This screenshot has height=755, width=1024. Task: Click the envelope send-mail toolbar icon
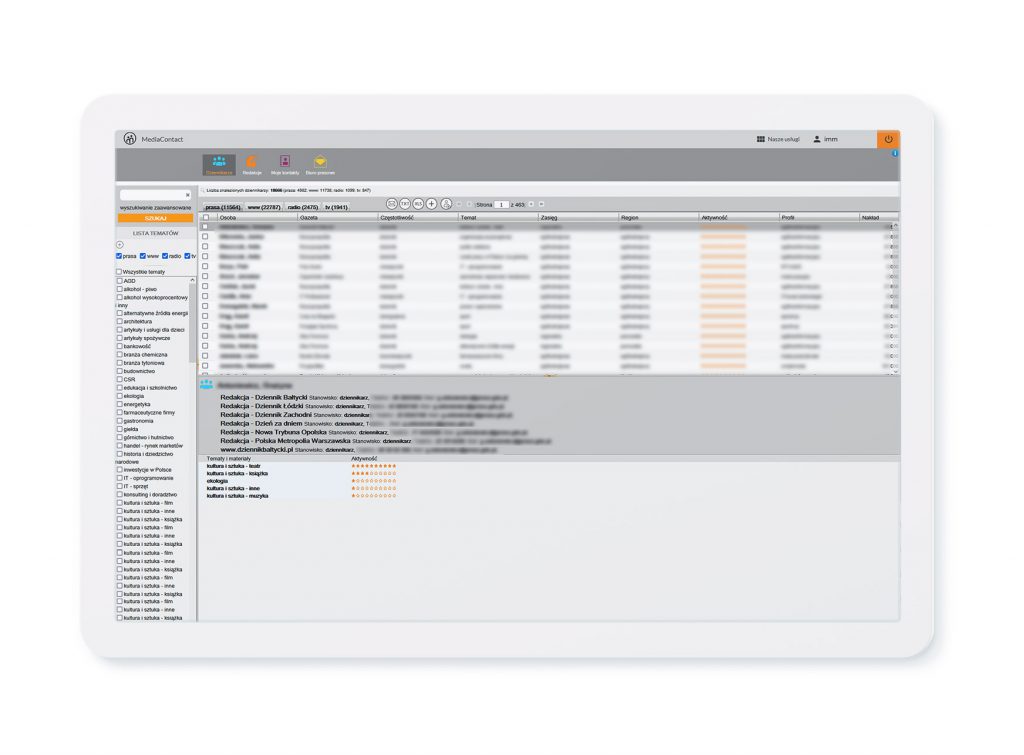tap(392, 204)
